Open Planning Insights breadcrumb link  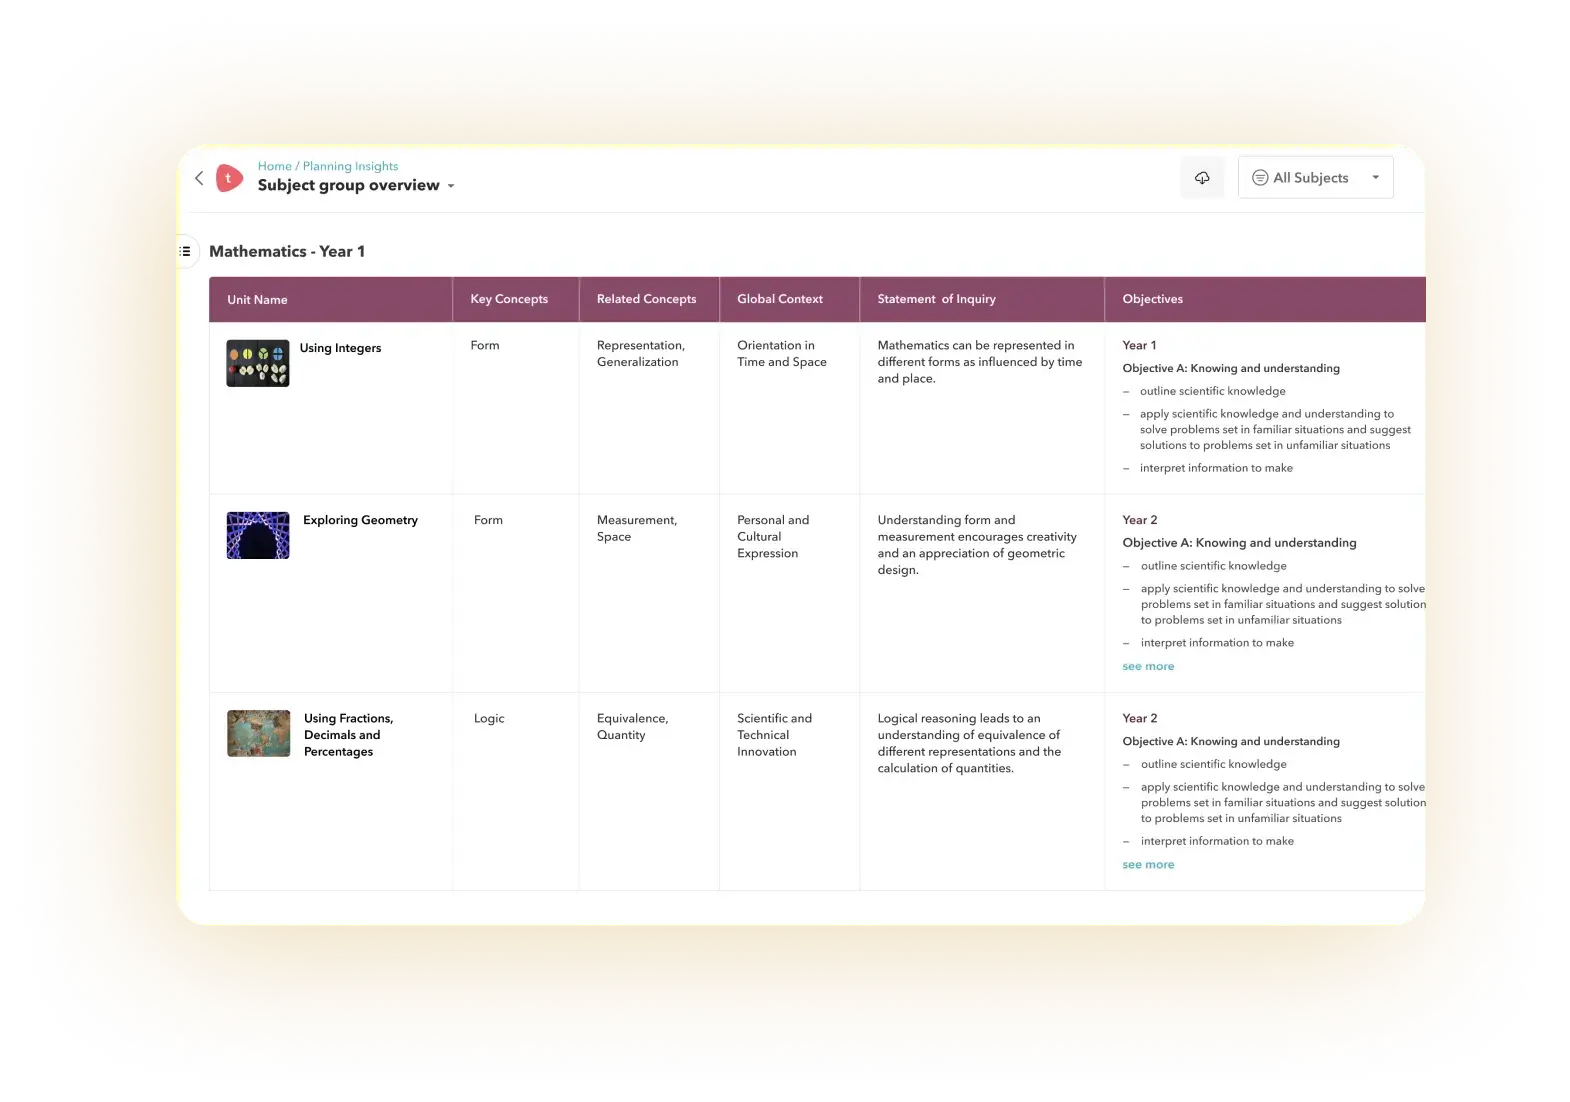coord(350,166)
